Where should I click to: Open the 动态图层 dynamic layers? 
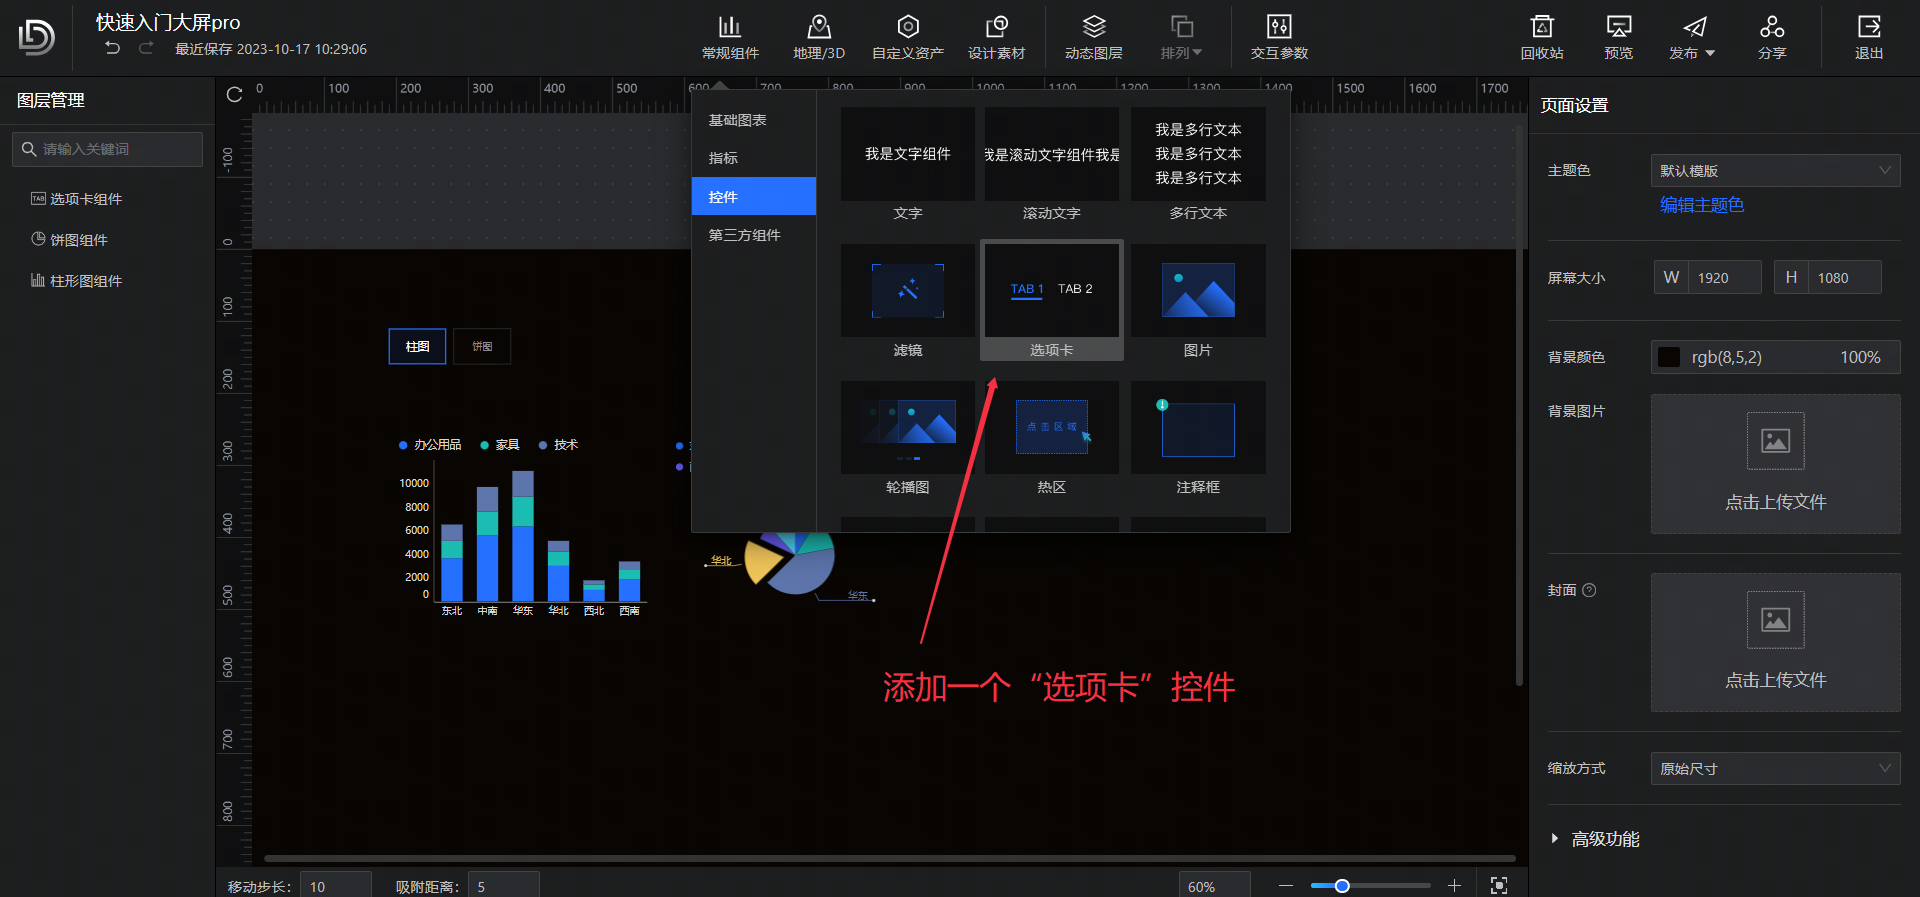click(1094, 37)
